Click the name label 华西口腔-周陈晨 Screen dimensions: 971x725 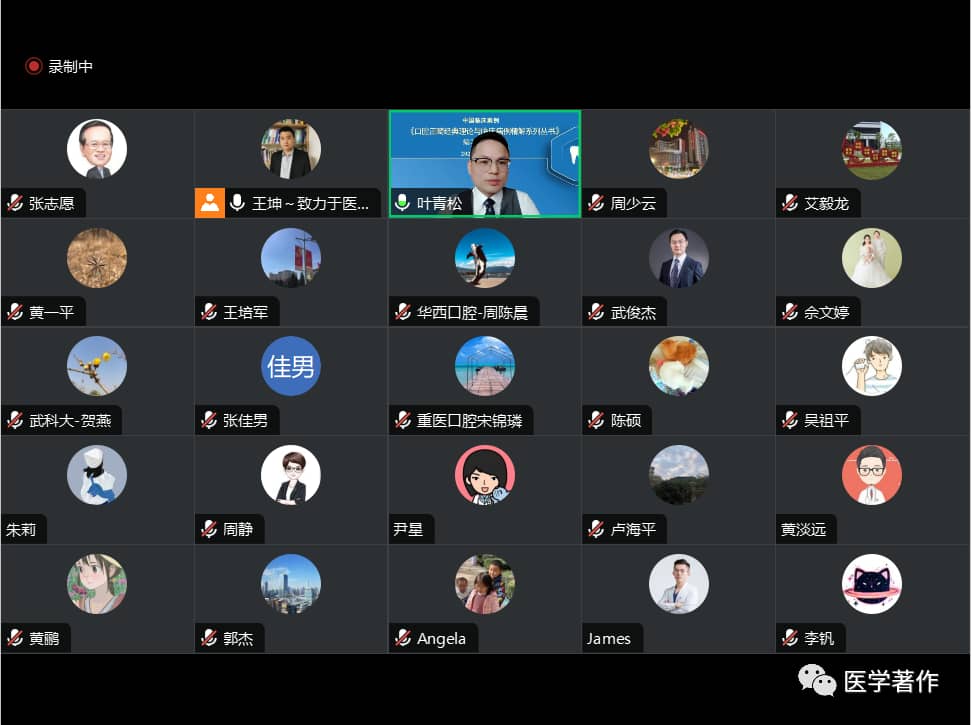pos(472,313)
